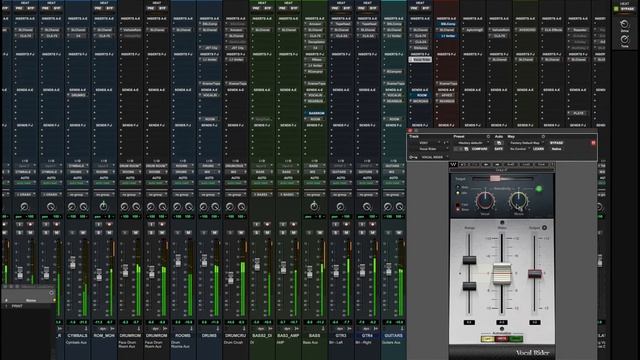Image resolution: width=640 pixels, height=360 pixels.
Task: Click Vocal Rider's Vocal sensitivity knob
Action: [x=485, y=200]
